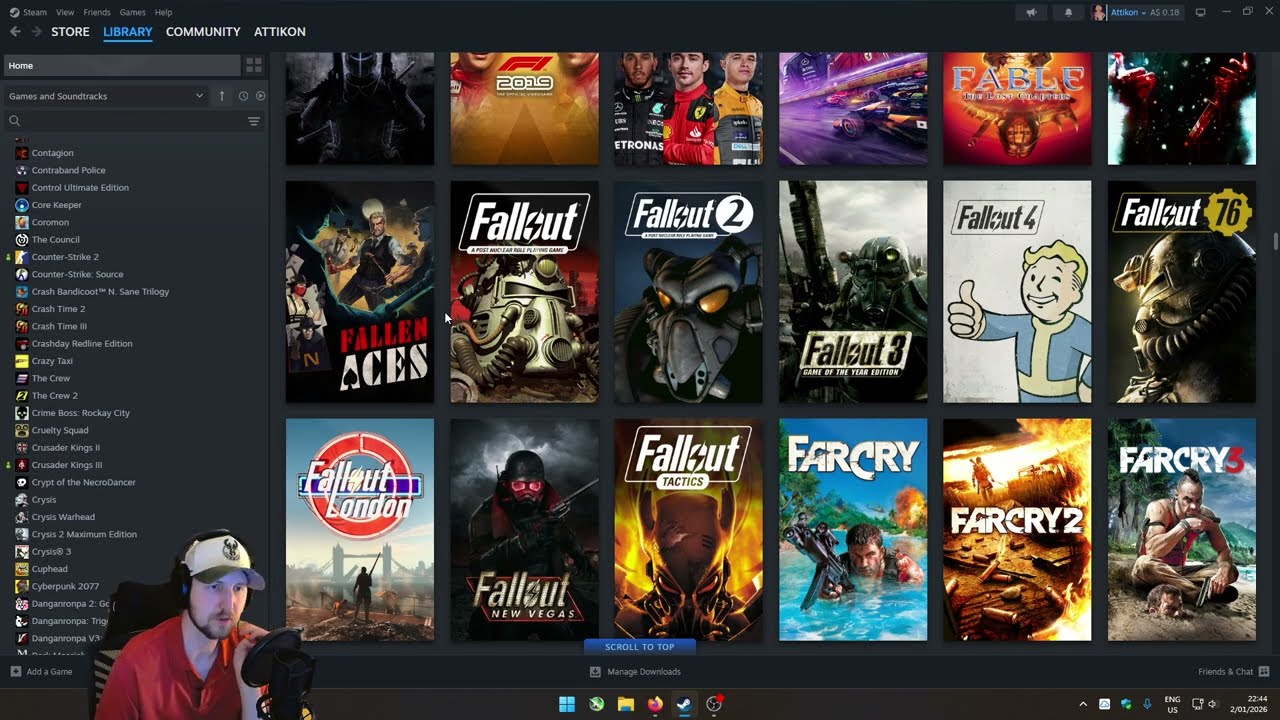Expand the Games and Soundtracks filter dropdown
1280x720 pixels.
point(105,96)
